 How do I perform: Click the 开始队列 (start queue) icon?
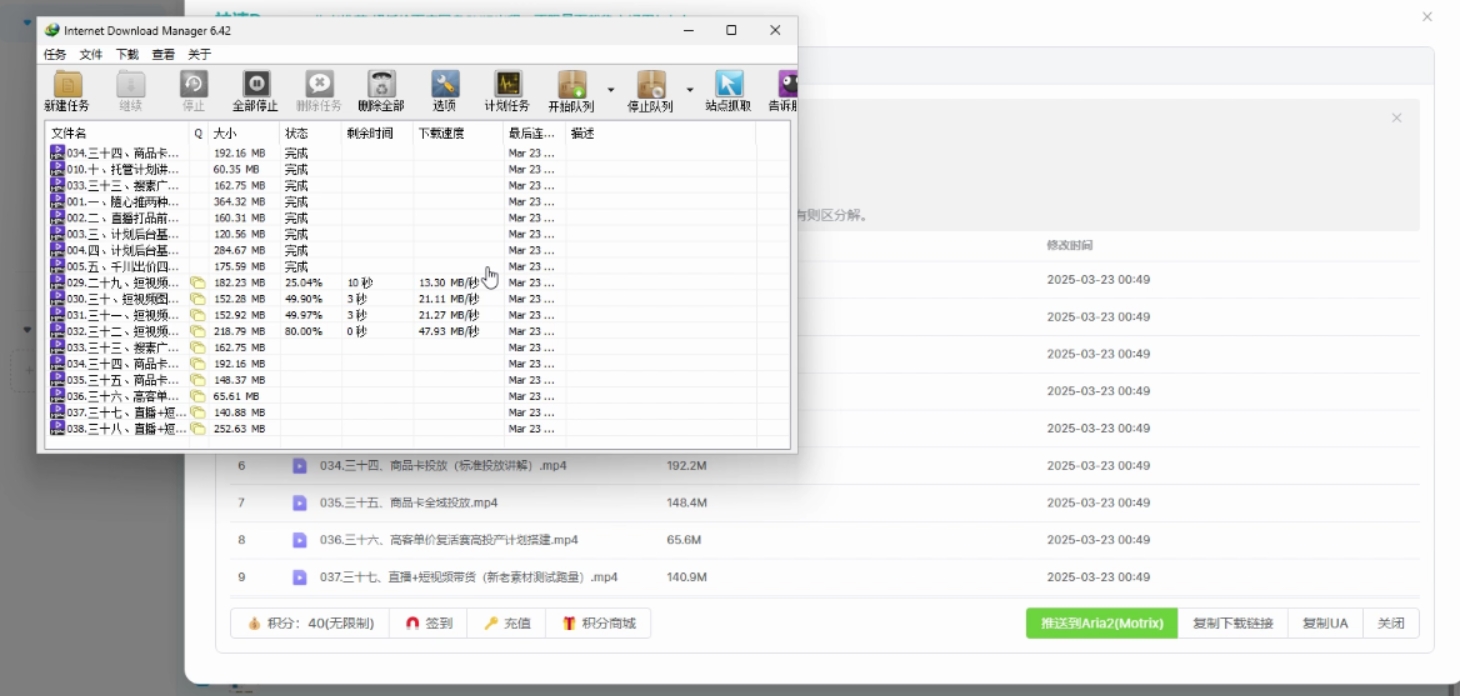[572, 84]
